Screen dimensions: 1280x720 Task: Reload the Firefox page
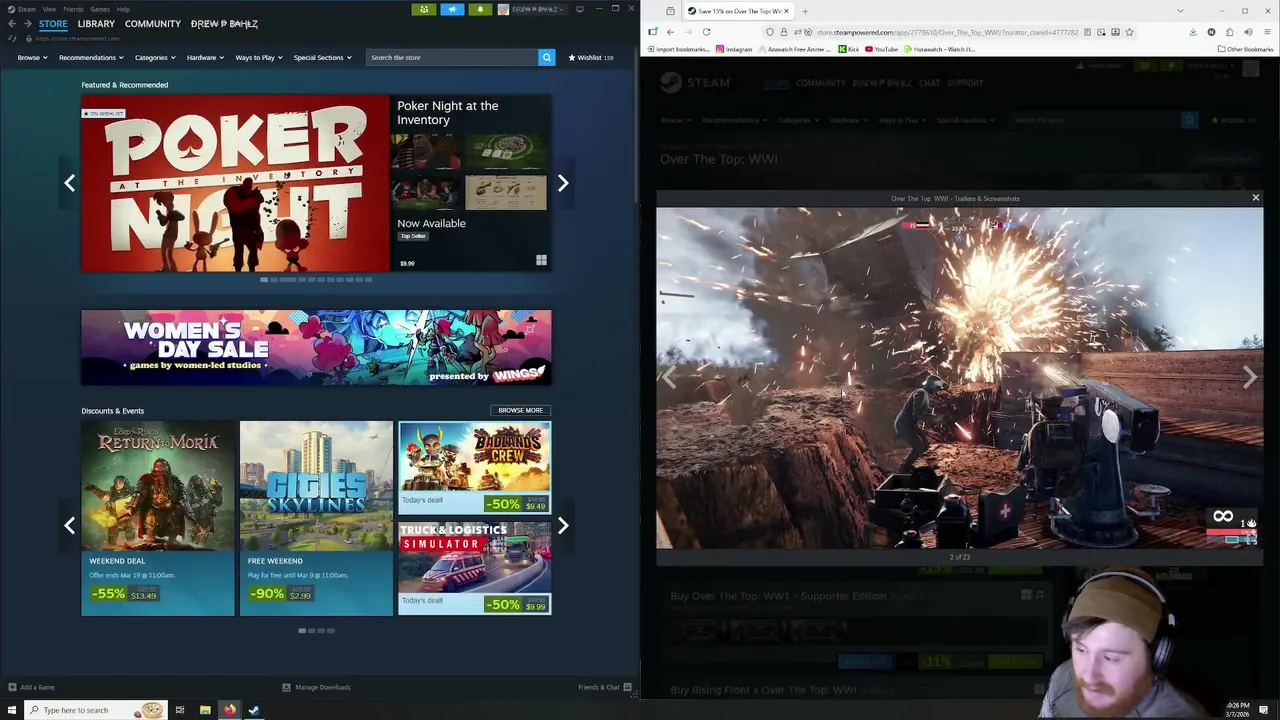(706, 32)
